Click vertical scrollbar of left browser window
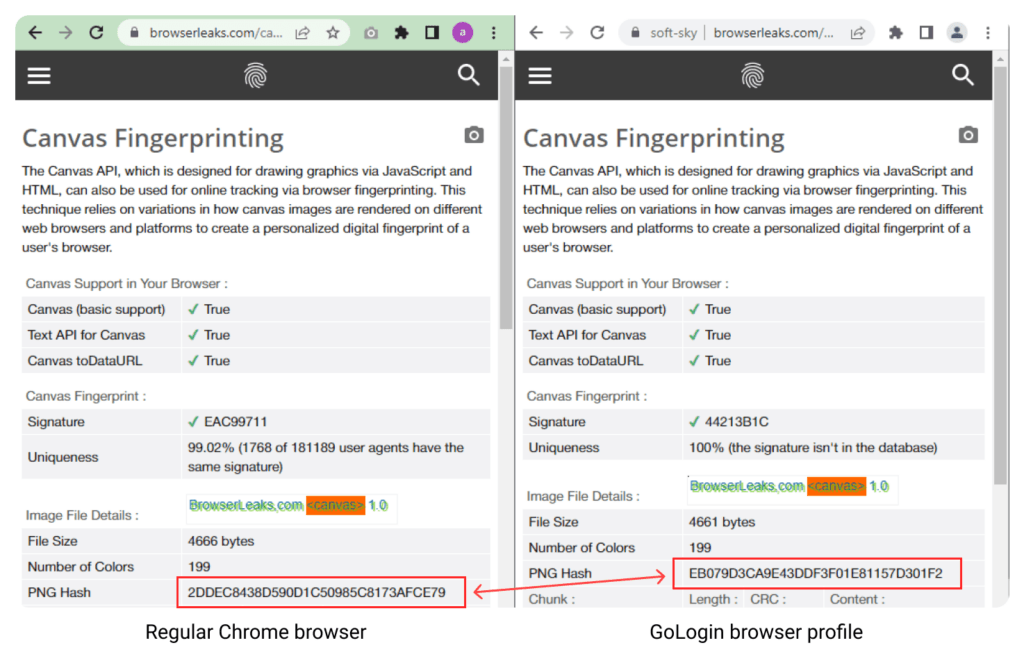 pos(505,196)
